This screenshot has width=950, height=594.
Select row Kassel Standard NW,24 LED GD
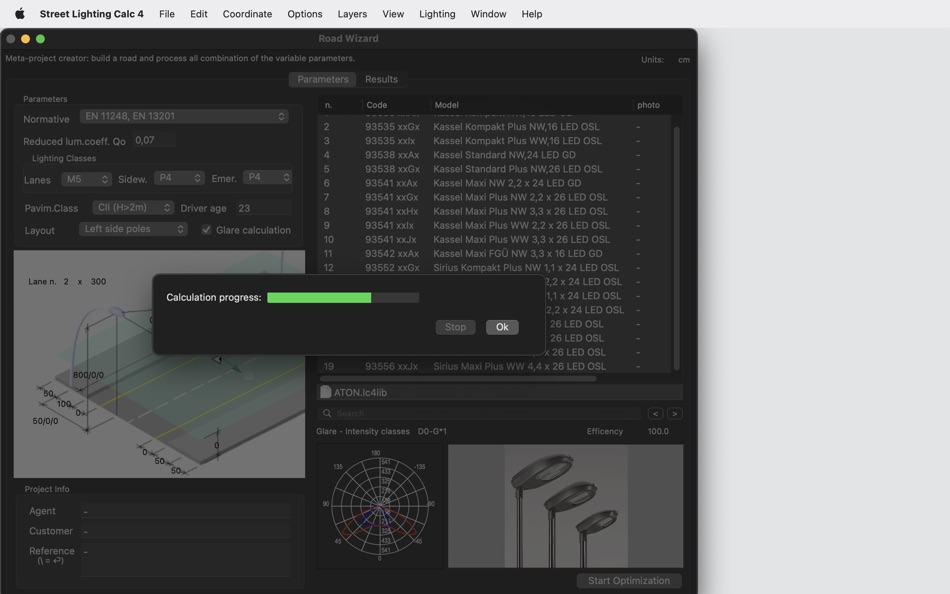tap(494, 155)
